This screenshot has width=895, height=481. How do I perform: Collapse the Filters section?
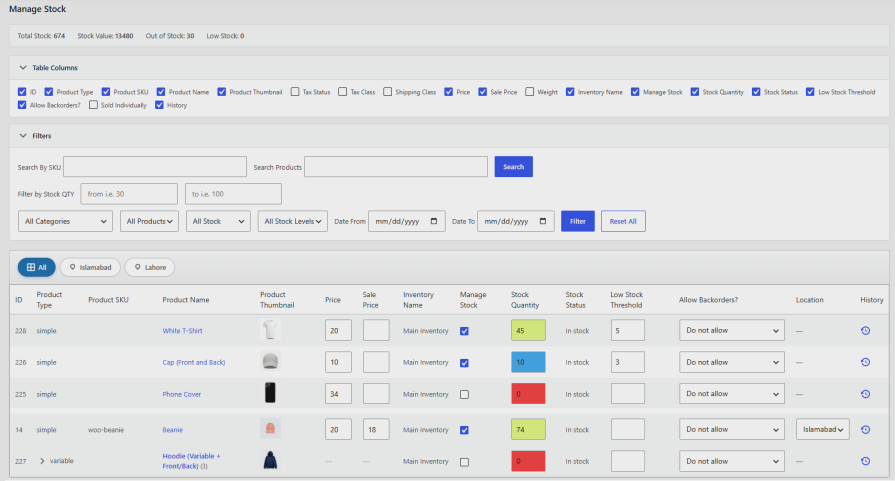click(x=23, y=136)
